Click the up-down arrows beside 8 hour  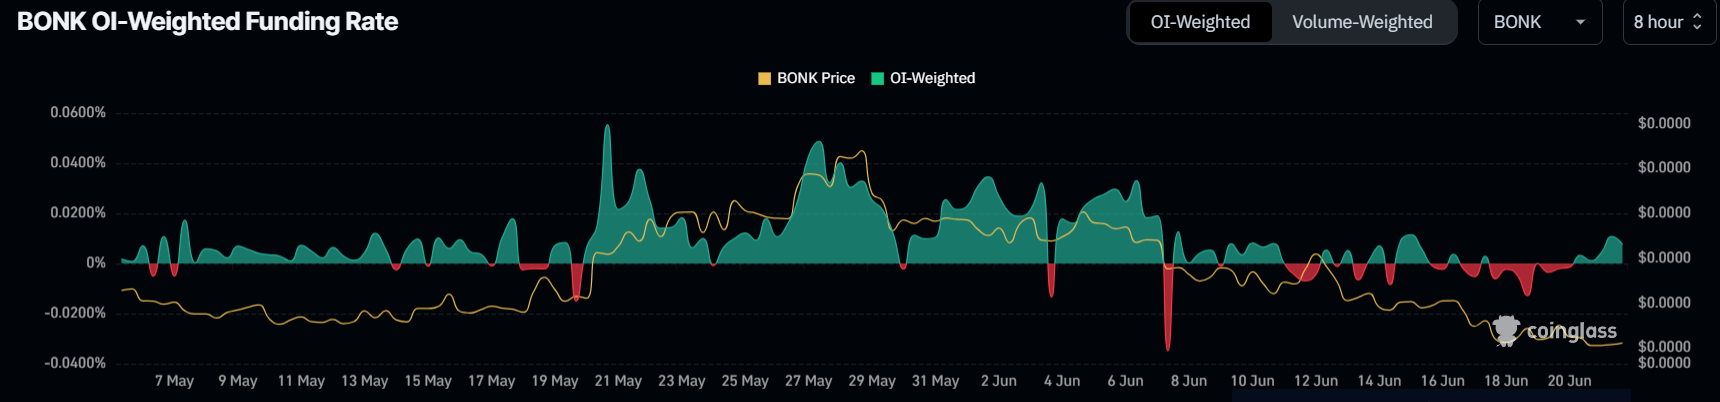(1697, 22)
